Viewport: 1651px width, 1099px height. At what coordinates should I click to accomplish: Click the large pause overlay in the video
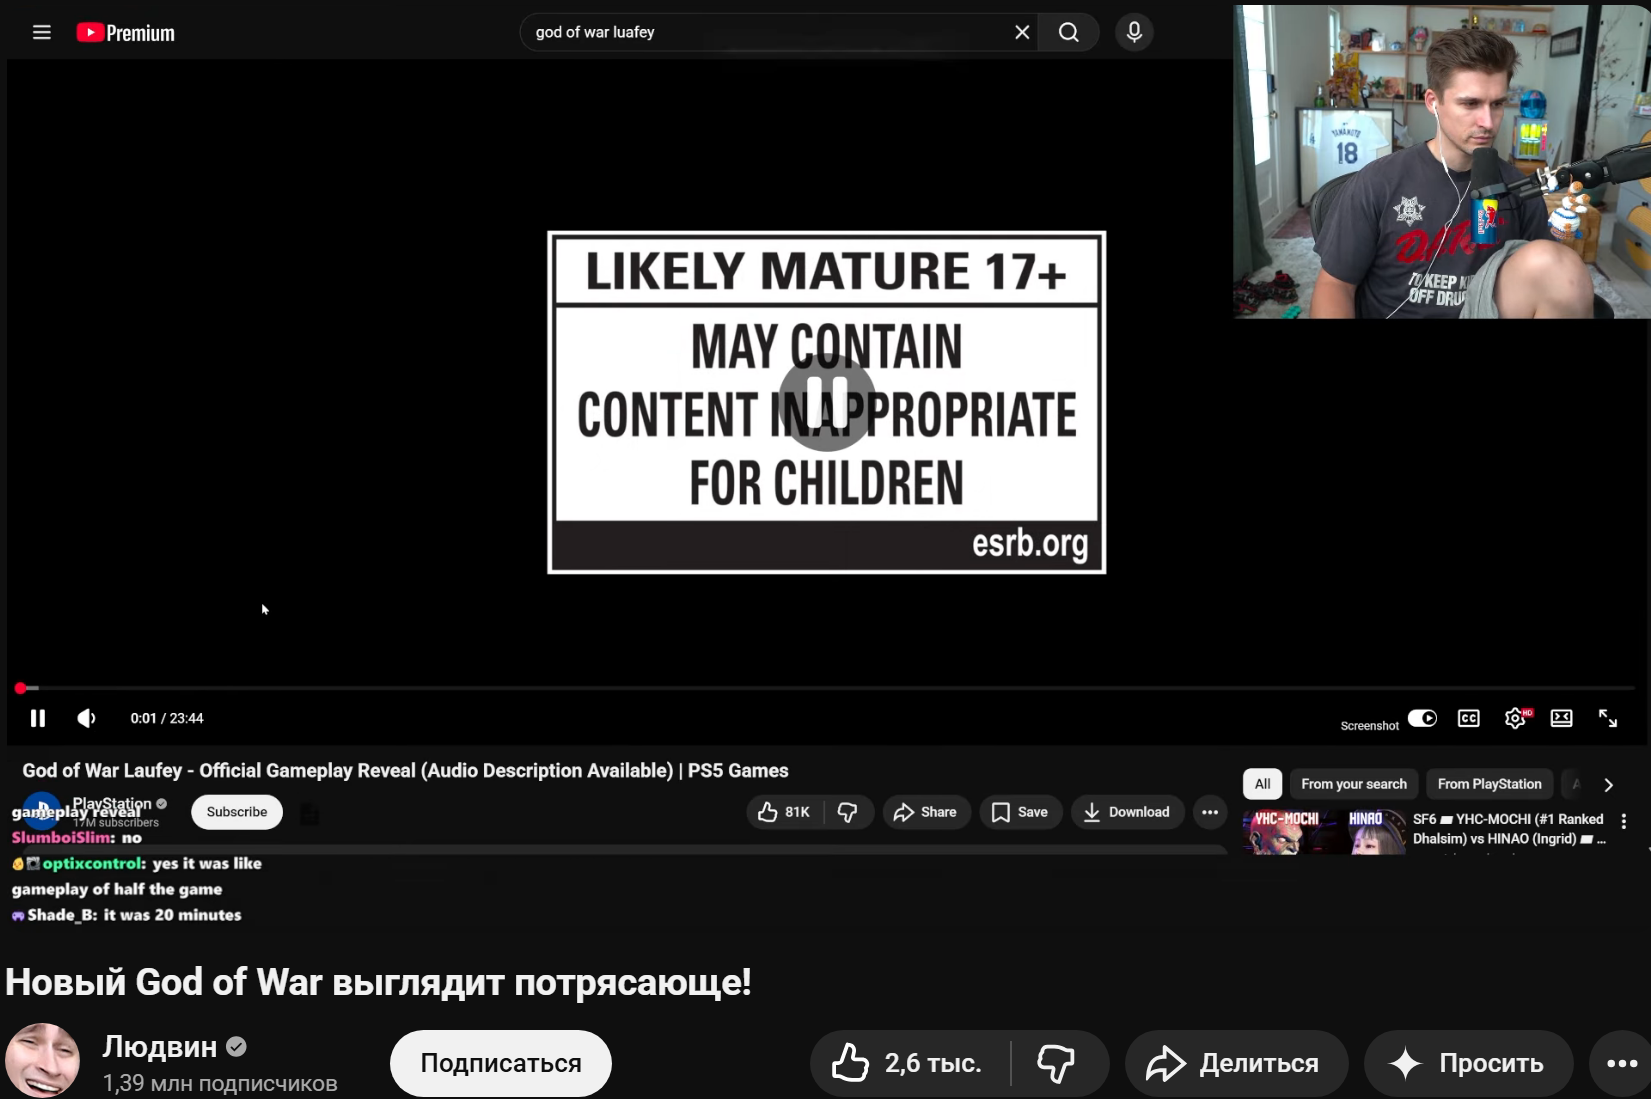click(x=827, y=402)
